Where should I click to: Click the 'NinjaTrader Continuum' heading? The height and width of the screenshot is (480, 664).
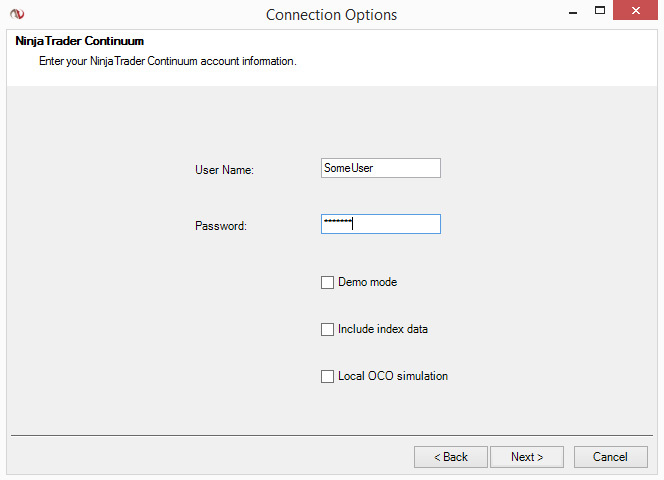(80, 41)
